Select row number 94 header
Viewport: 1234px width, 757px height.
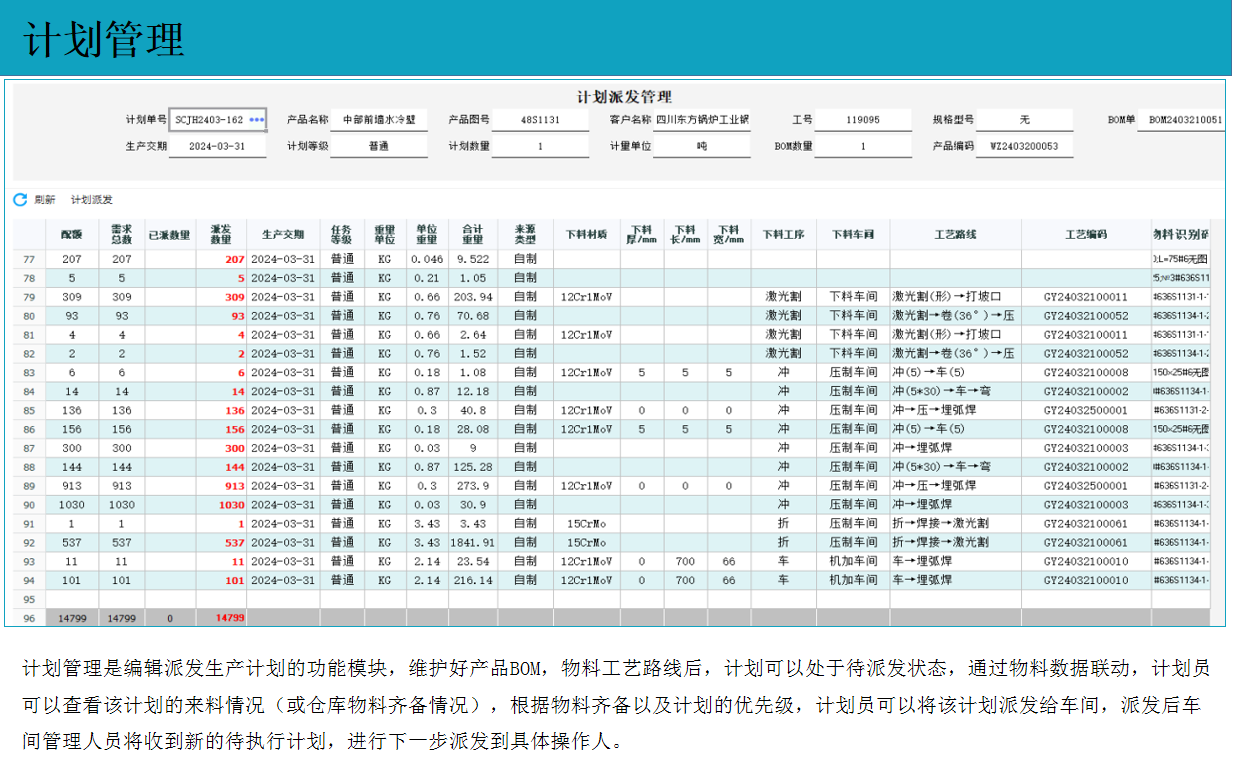click(x=29, y=580)
